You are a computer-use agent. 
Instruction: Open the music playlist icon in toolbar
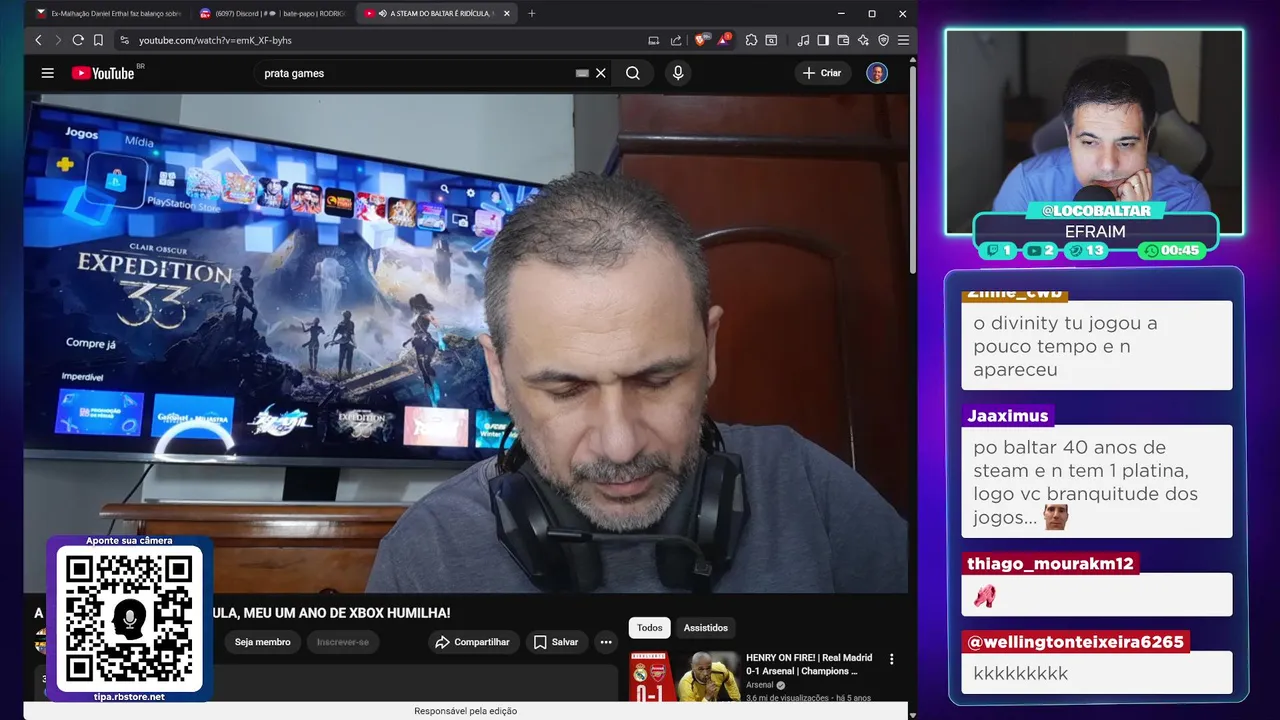(803, 40)
